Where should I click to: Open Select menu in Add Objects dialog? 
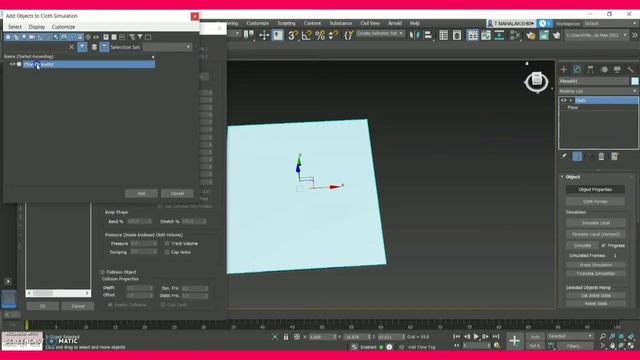pos(15,27)
